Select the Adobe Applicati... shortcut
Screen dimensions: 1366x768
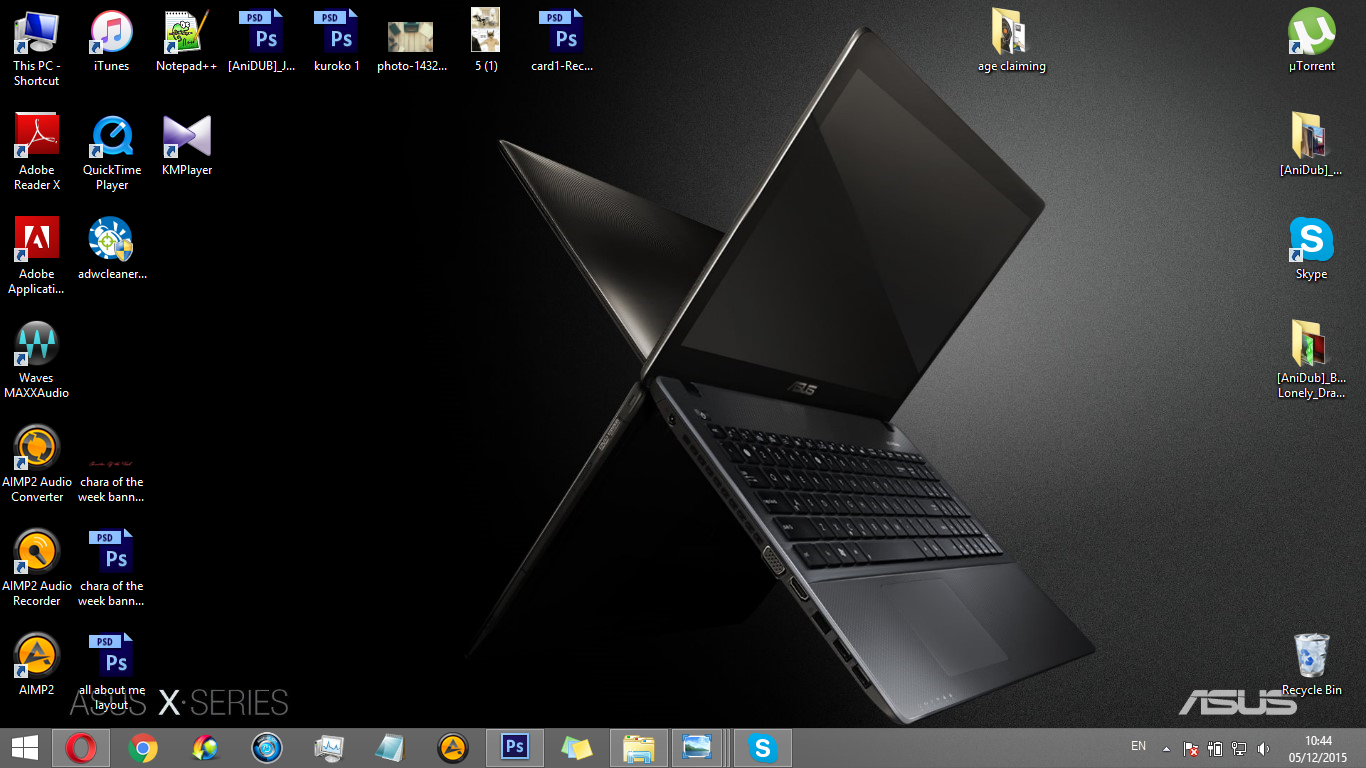click(x=37, y=256)
